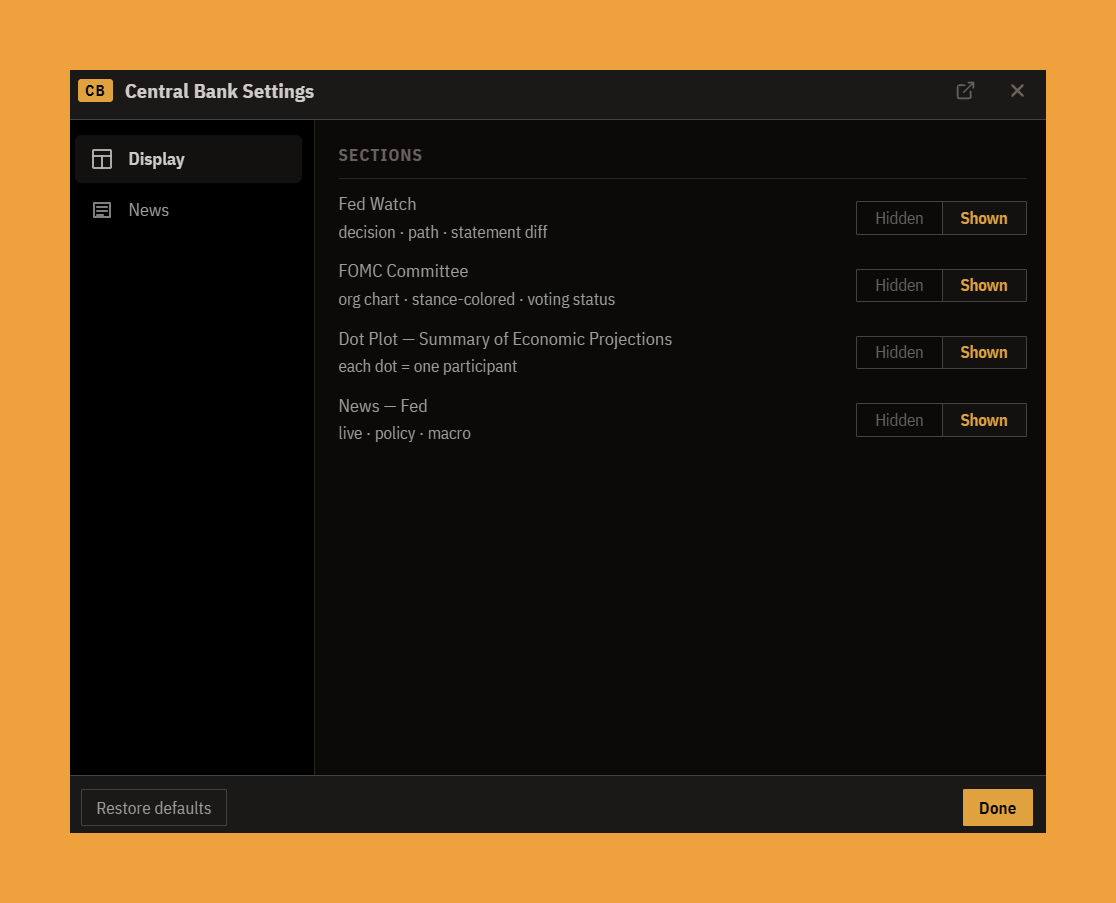Screen dimensions: 1116x903
Task: Set FOMC Committee section to Shown
Action: point(984,285)
